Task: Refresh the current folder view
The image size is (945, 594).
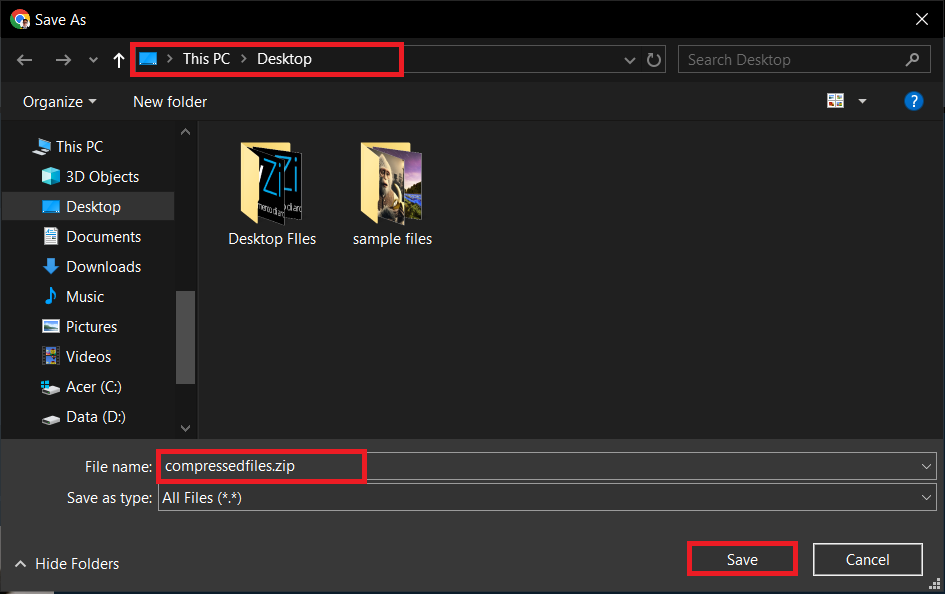Action: point(654,59)
